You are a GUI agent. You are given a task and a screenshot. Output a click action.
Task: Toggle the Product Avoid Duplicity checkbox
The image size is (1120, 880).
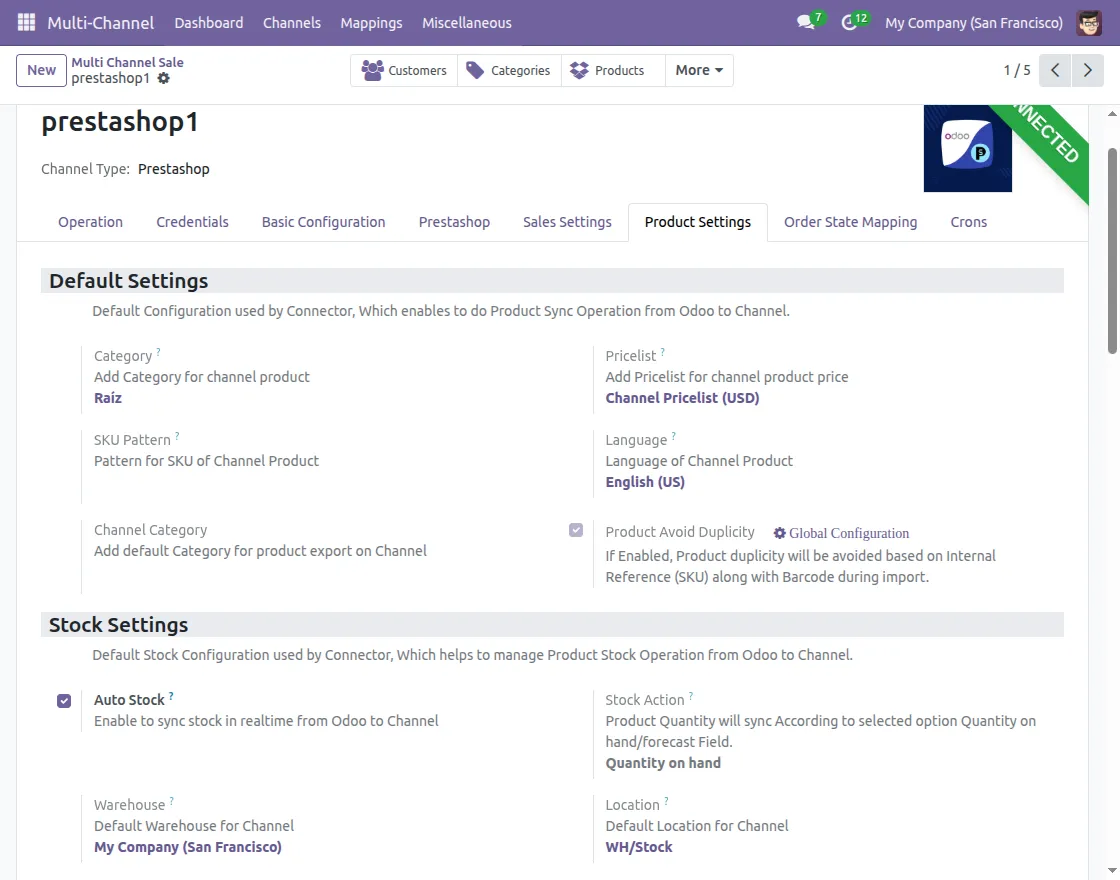[576, 530]
